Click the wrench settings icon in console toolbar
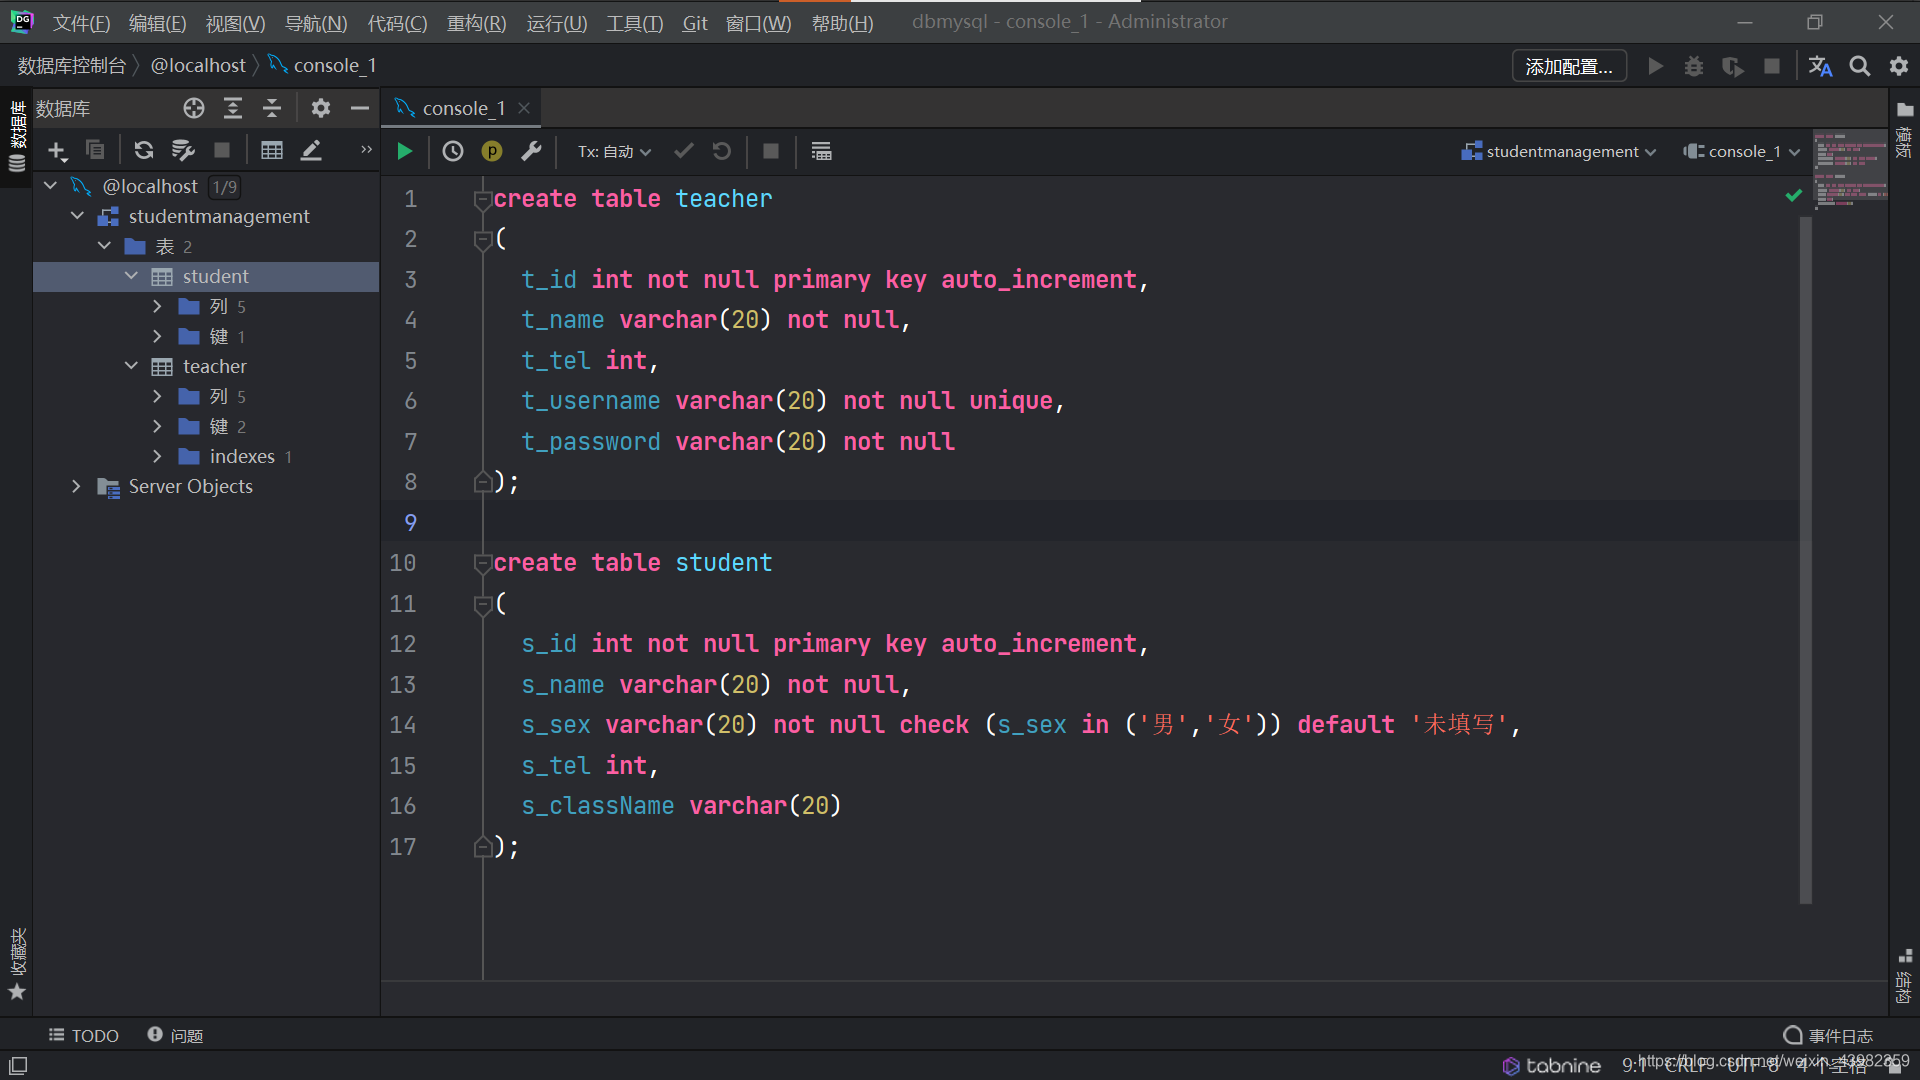The width and height of the screenshot is (1920, 1080). coord(531,151)
